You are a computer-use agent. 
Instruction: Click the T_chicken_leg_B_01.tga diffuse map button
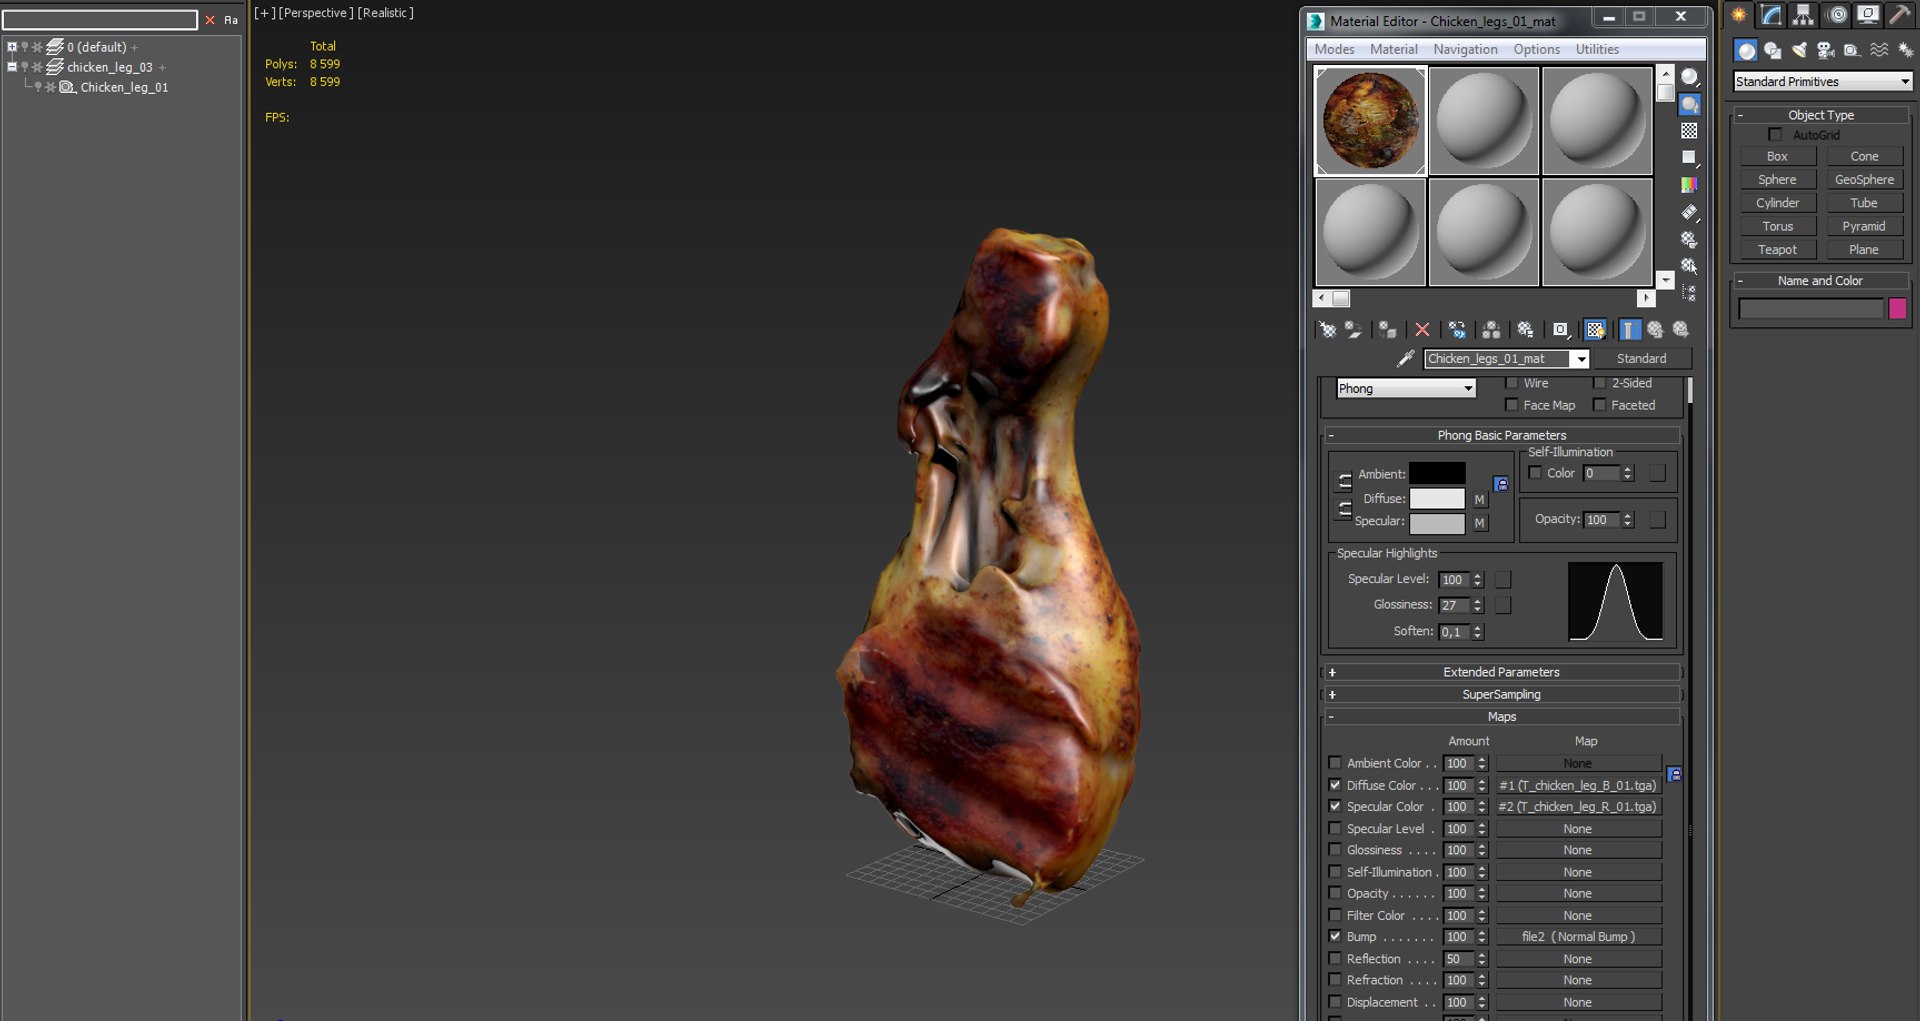click(1578, 785)
